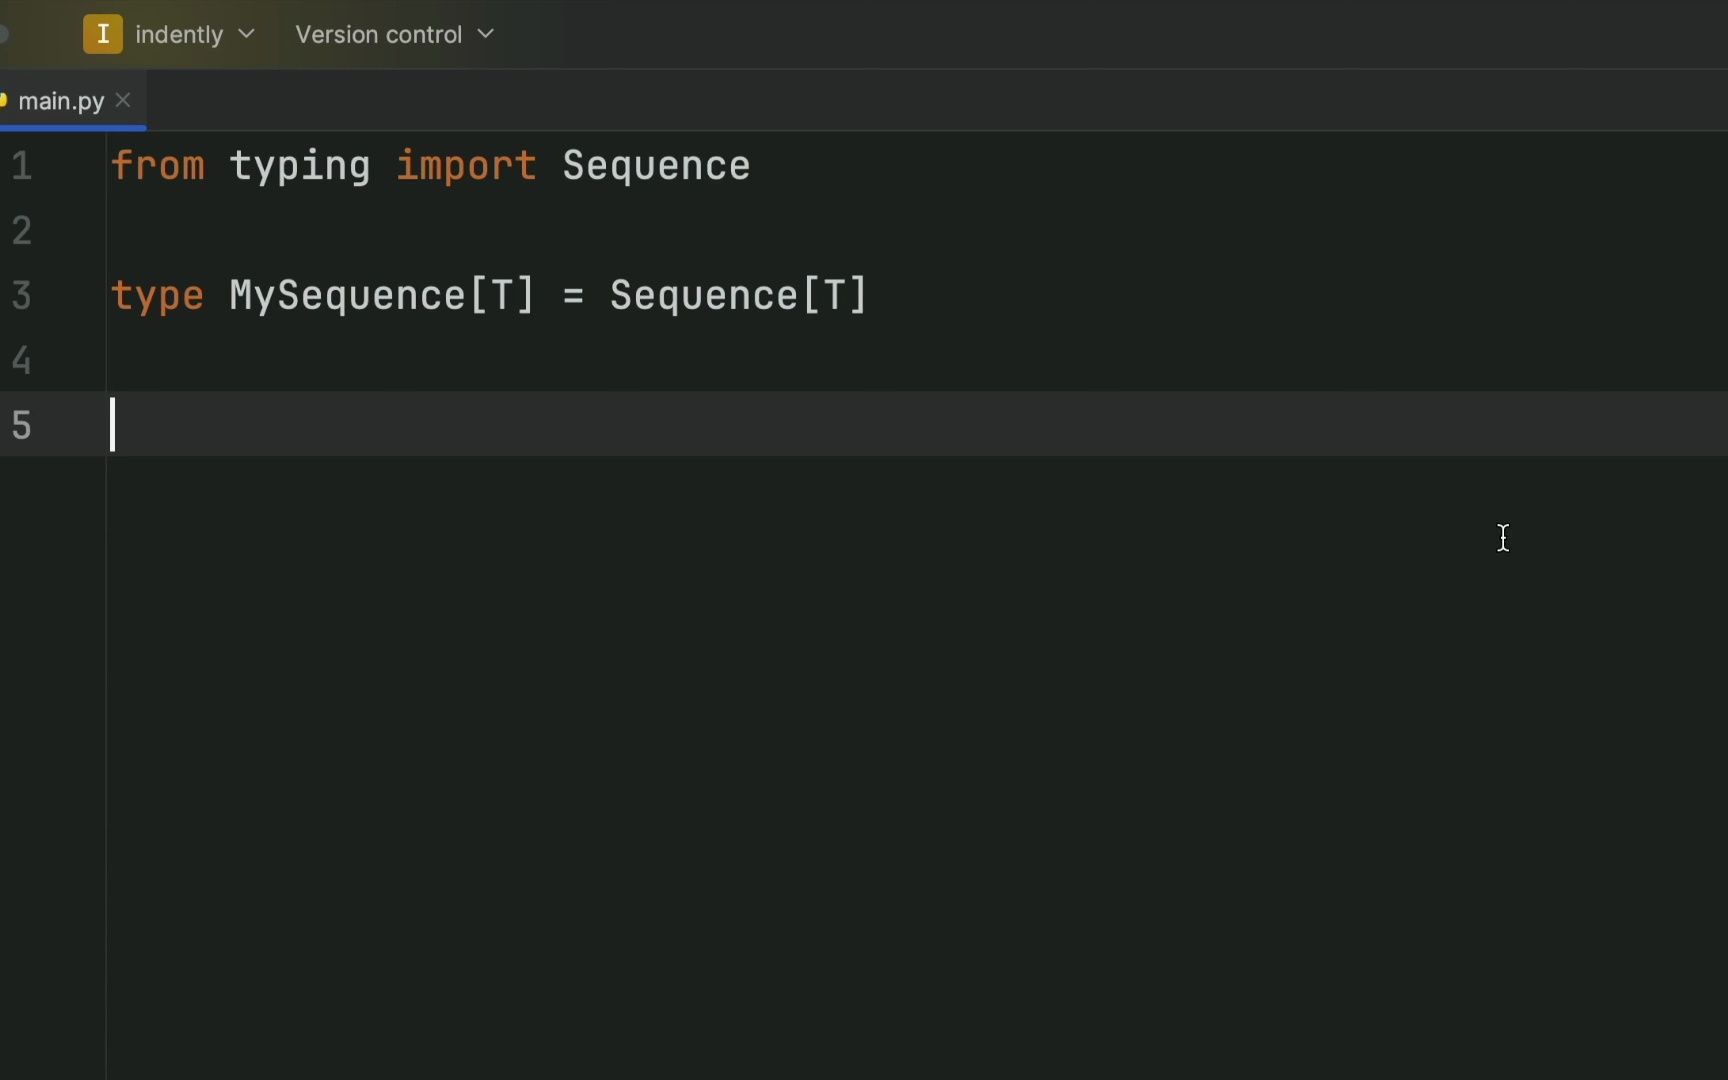Click line number 3 in gutter

[x=22, y=296]
